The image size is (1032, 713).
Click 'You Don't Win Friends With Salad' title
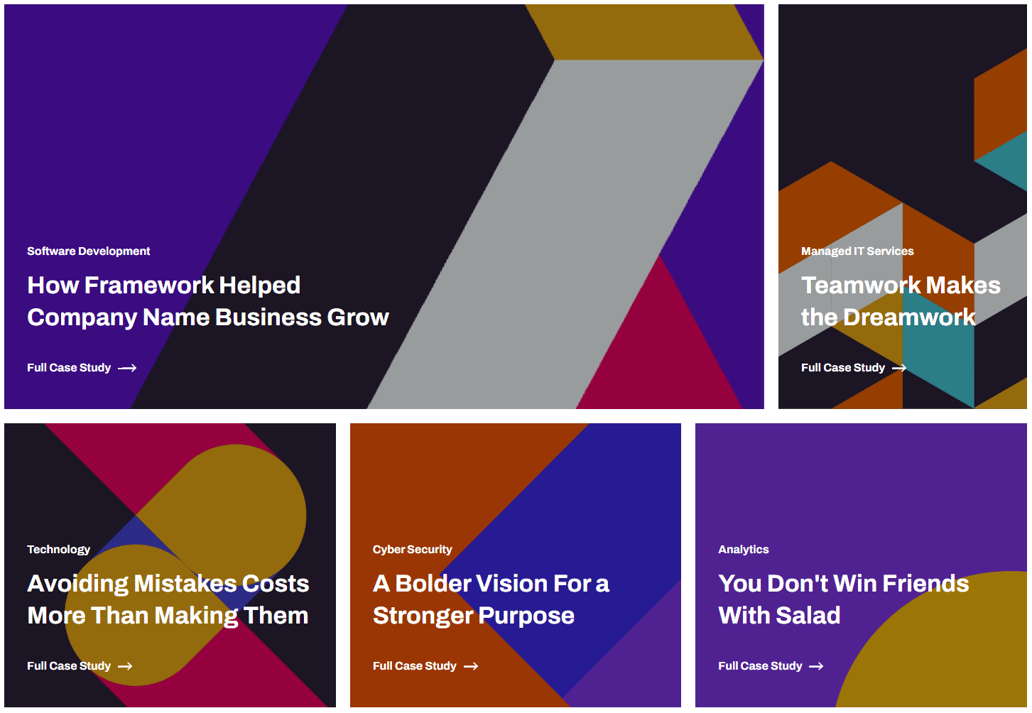point(843,599)
